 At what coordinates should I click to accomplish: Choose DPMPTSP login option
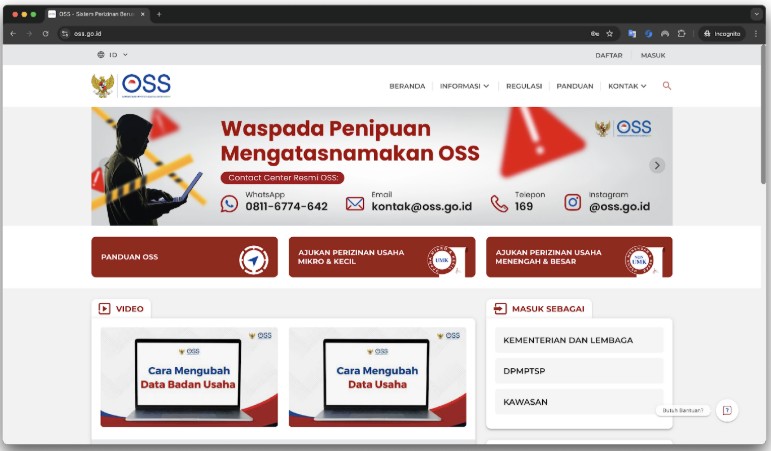point(579,371)
